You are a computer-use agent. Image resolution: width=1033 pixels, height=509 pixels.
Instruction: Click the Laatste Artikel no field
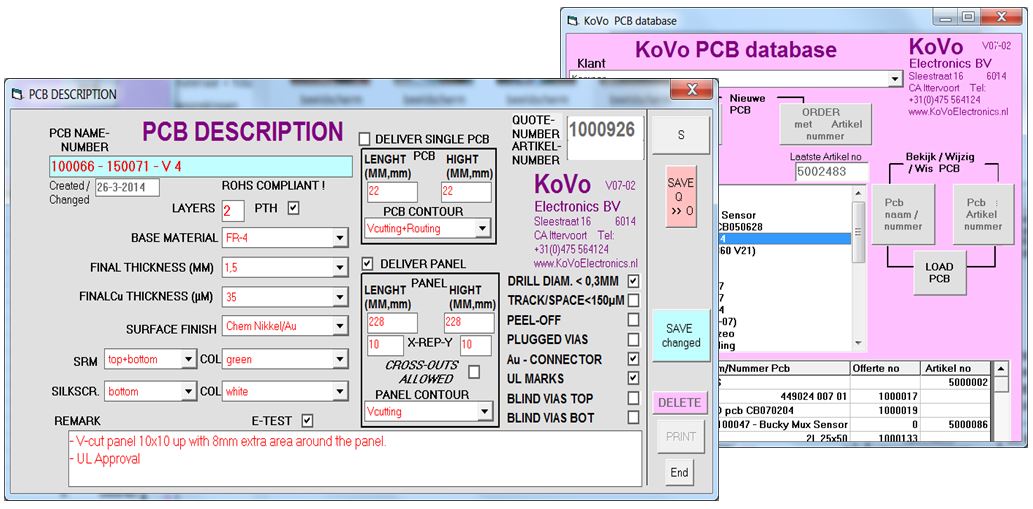click(x=830, y=172)
